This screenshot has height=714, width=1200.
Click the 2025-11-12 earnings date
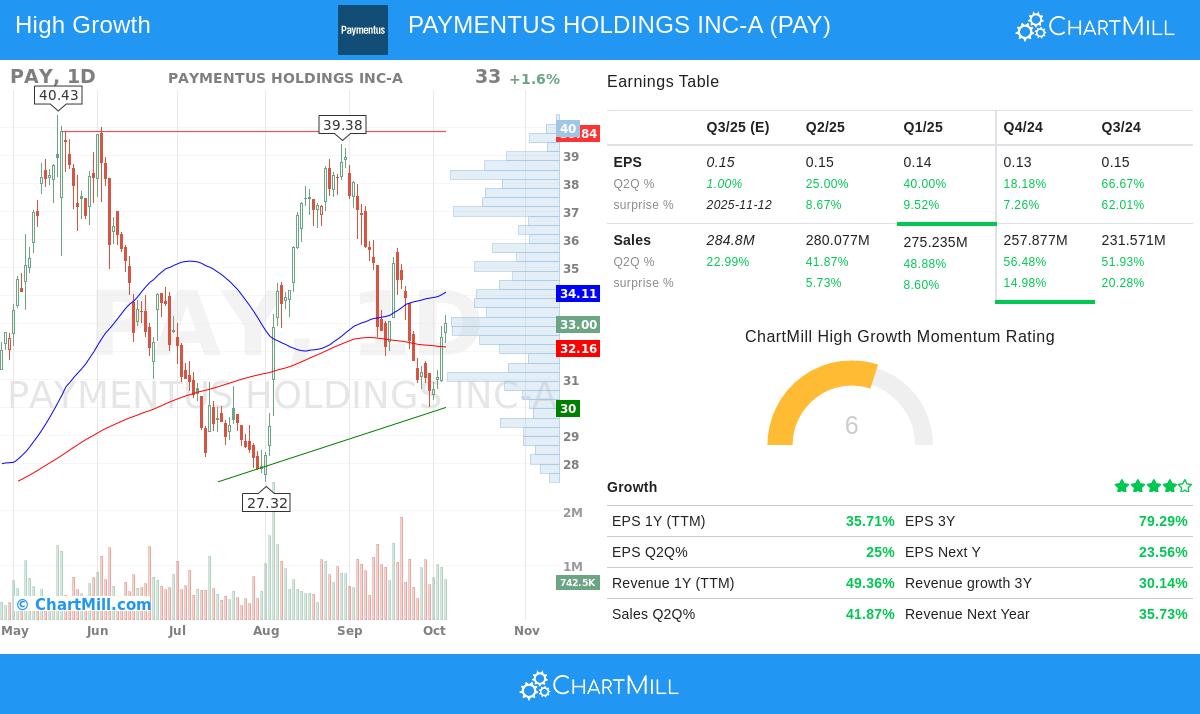point(738,205)
